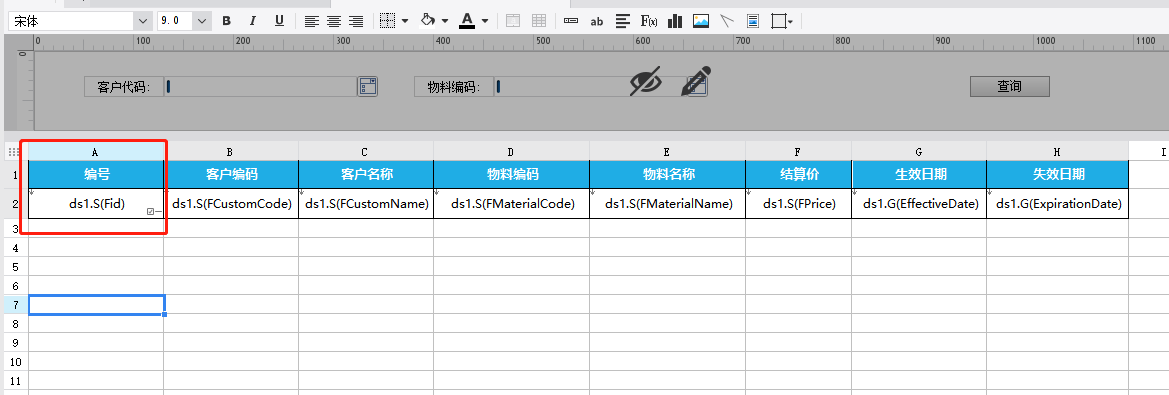The image size is (1169, 395).
Task: Select cell ds1.S(FCustomName)
Action: pos(366,203)
